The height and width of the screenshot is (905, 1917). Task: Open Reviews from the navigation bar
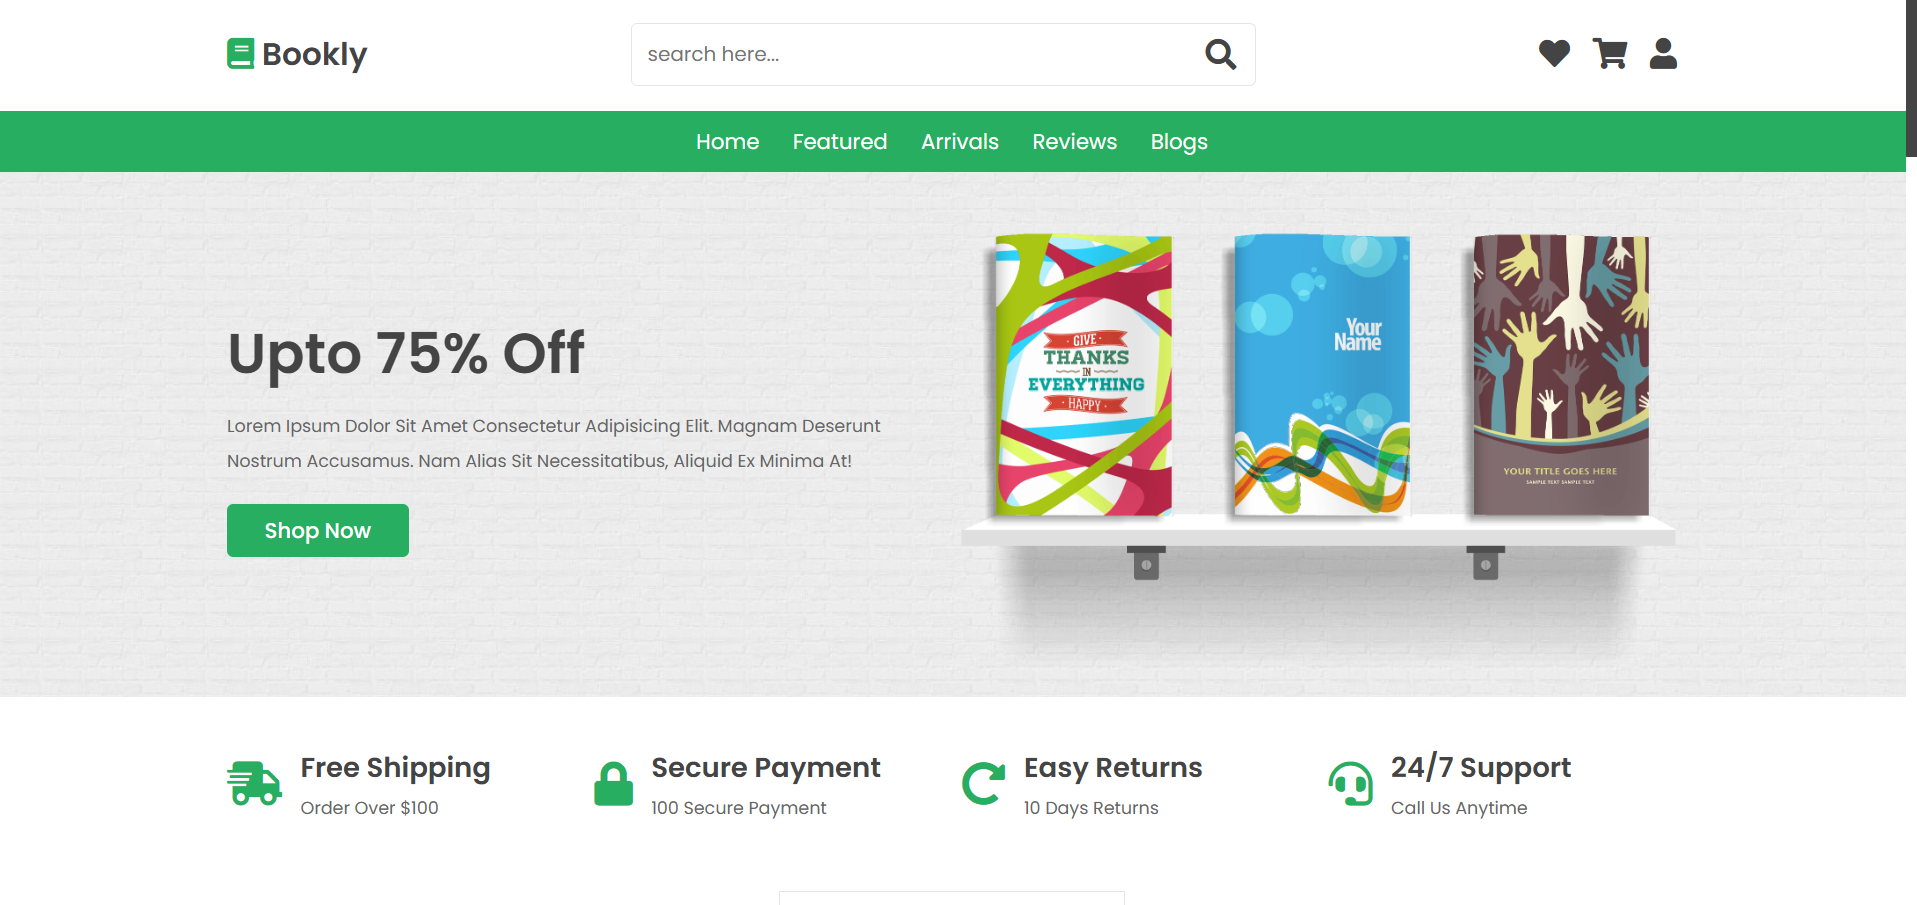(x=1074, y=142)
